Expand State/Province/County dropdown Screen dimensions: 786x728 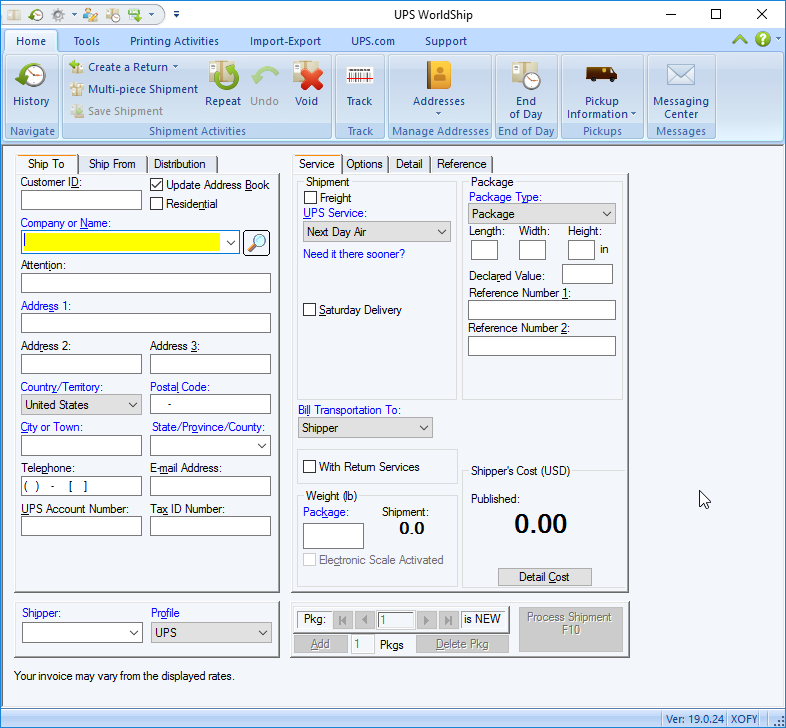coord(262,446)
